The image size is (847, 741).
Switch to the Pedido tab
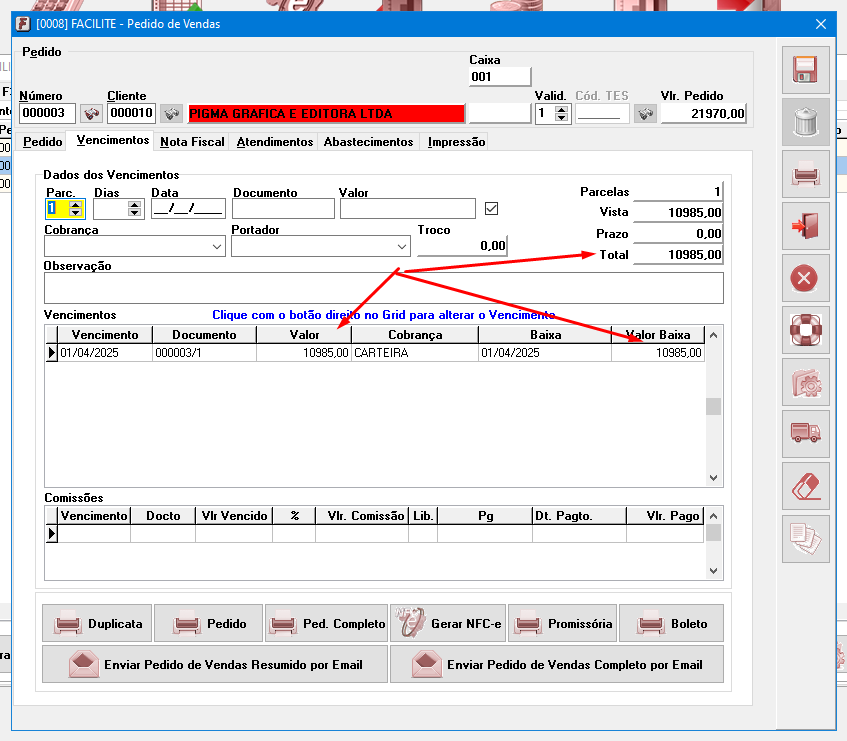(x=43, y=142)
